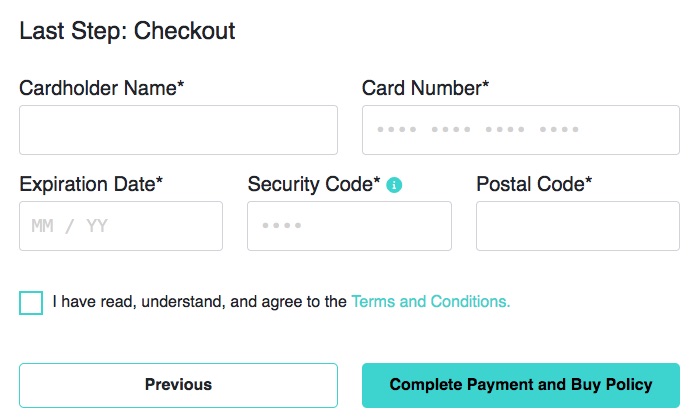Click the "Postal Code*" label text
The height and width of the screenshot is (419, 695).
coord(534,184)
